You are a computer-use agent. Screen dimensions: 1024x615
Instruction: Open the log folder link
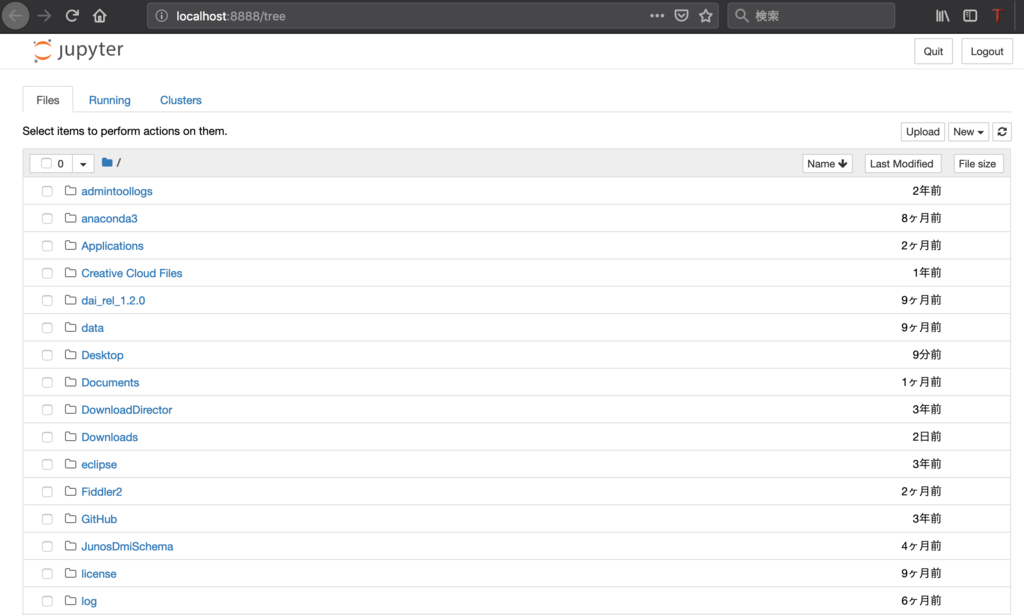pyautogui.click(x=89, y=601)
